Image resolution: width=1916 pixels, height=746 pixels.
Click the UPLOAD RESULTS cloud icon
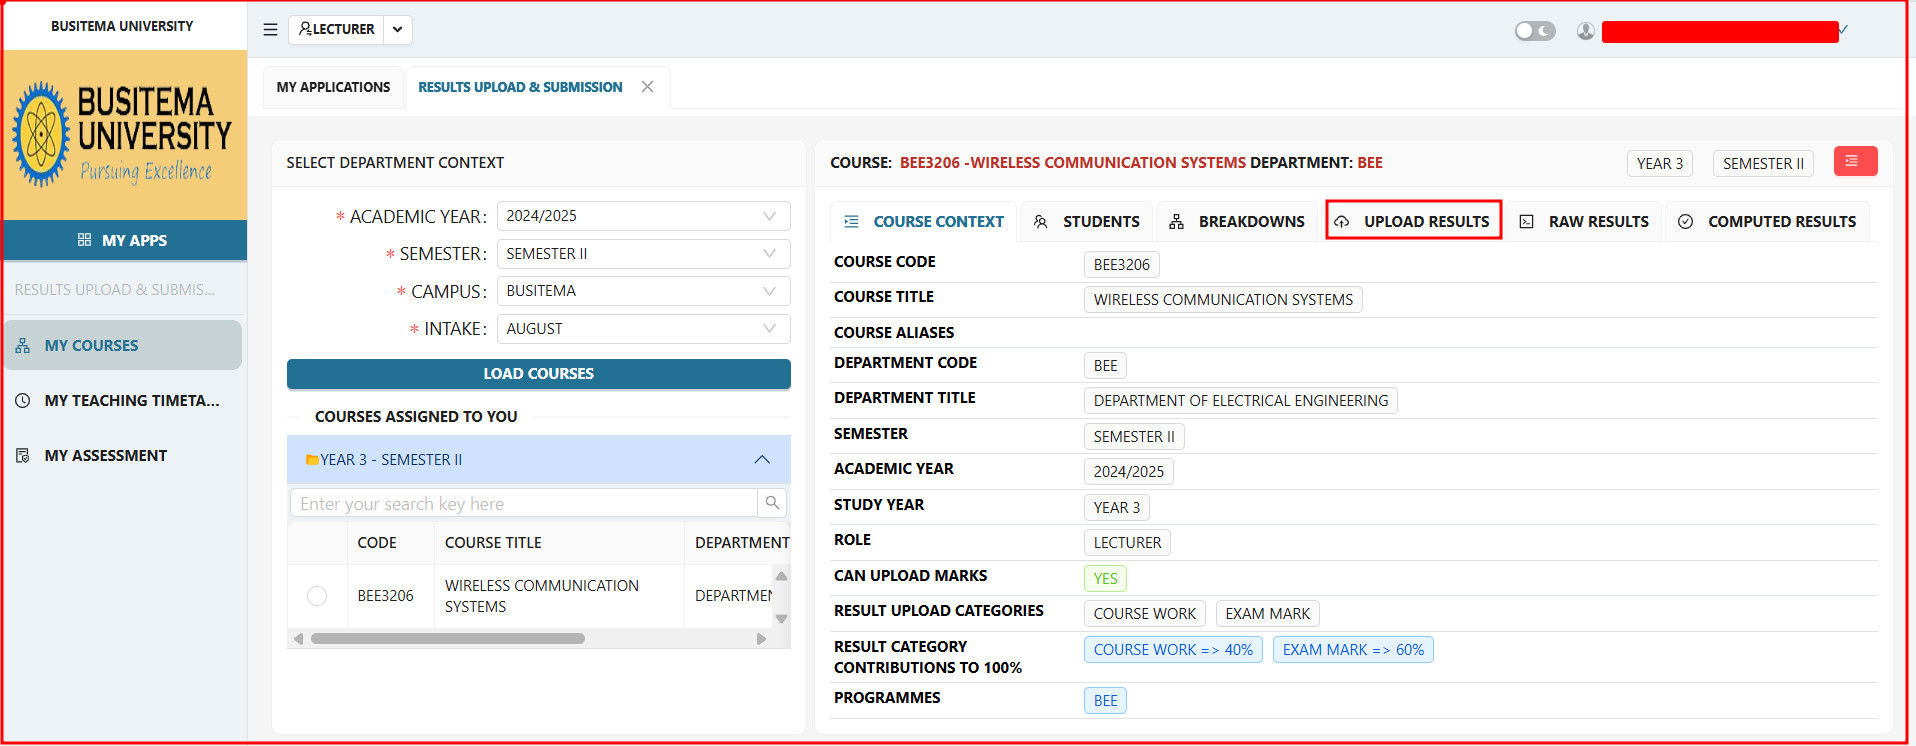pyautogui.click(x=1342, y=221)
